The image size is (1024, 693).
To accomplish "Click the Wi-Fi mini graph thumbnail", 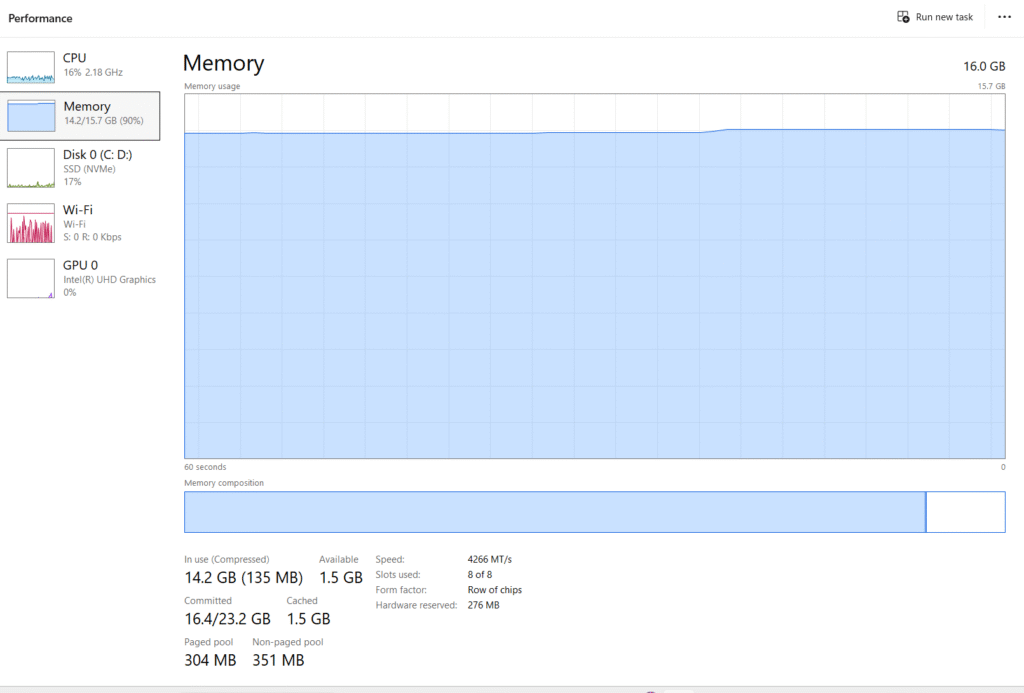I will pos(30,222).
